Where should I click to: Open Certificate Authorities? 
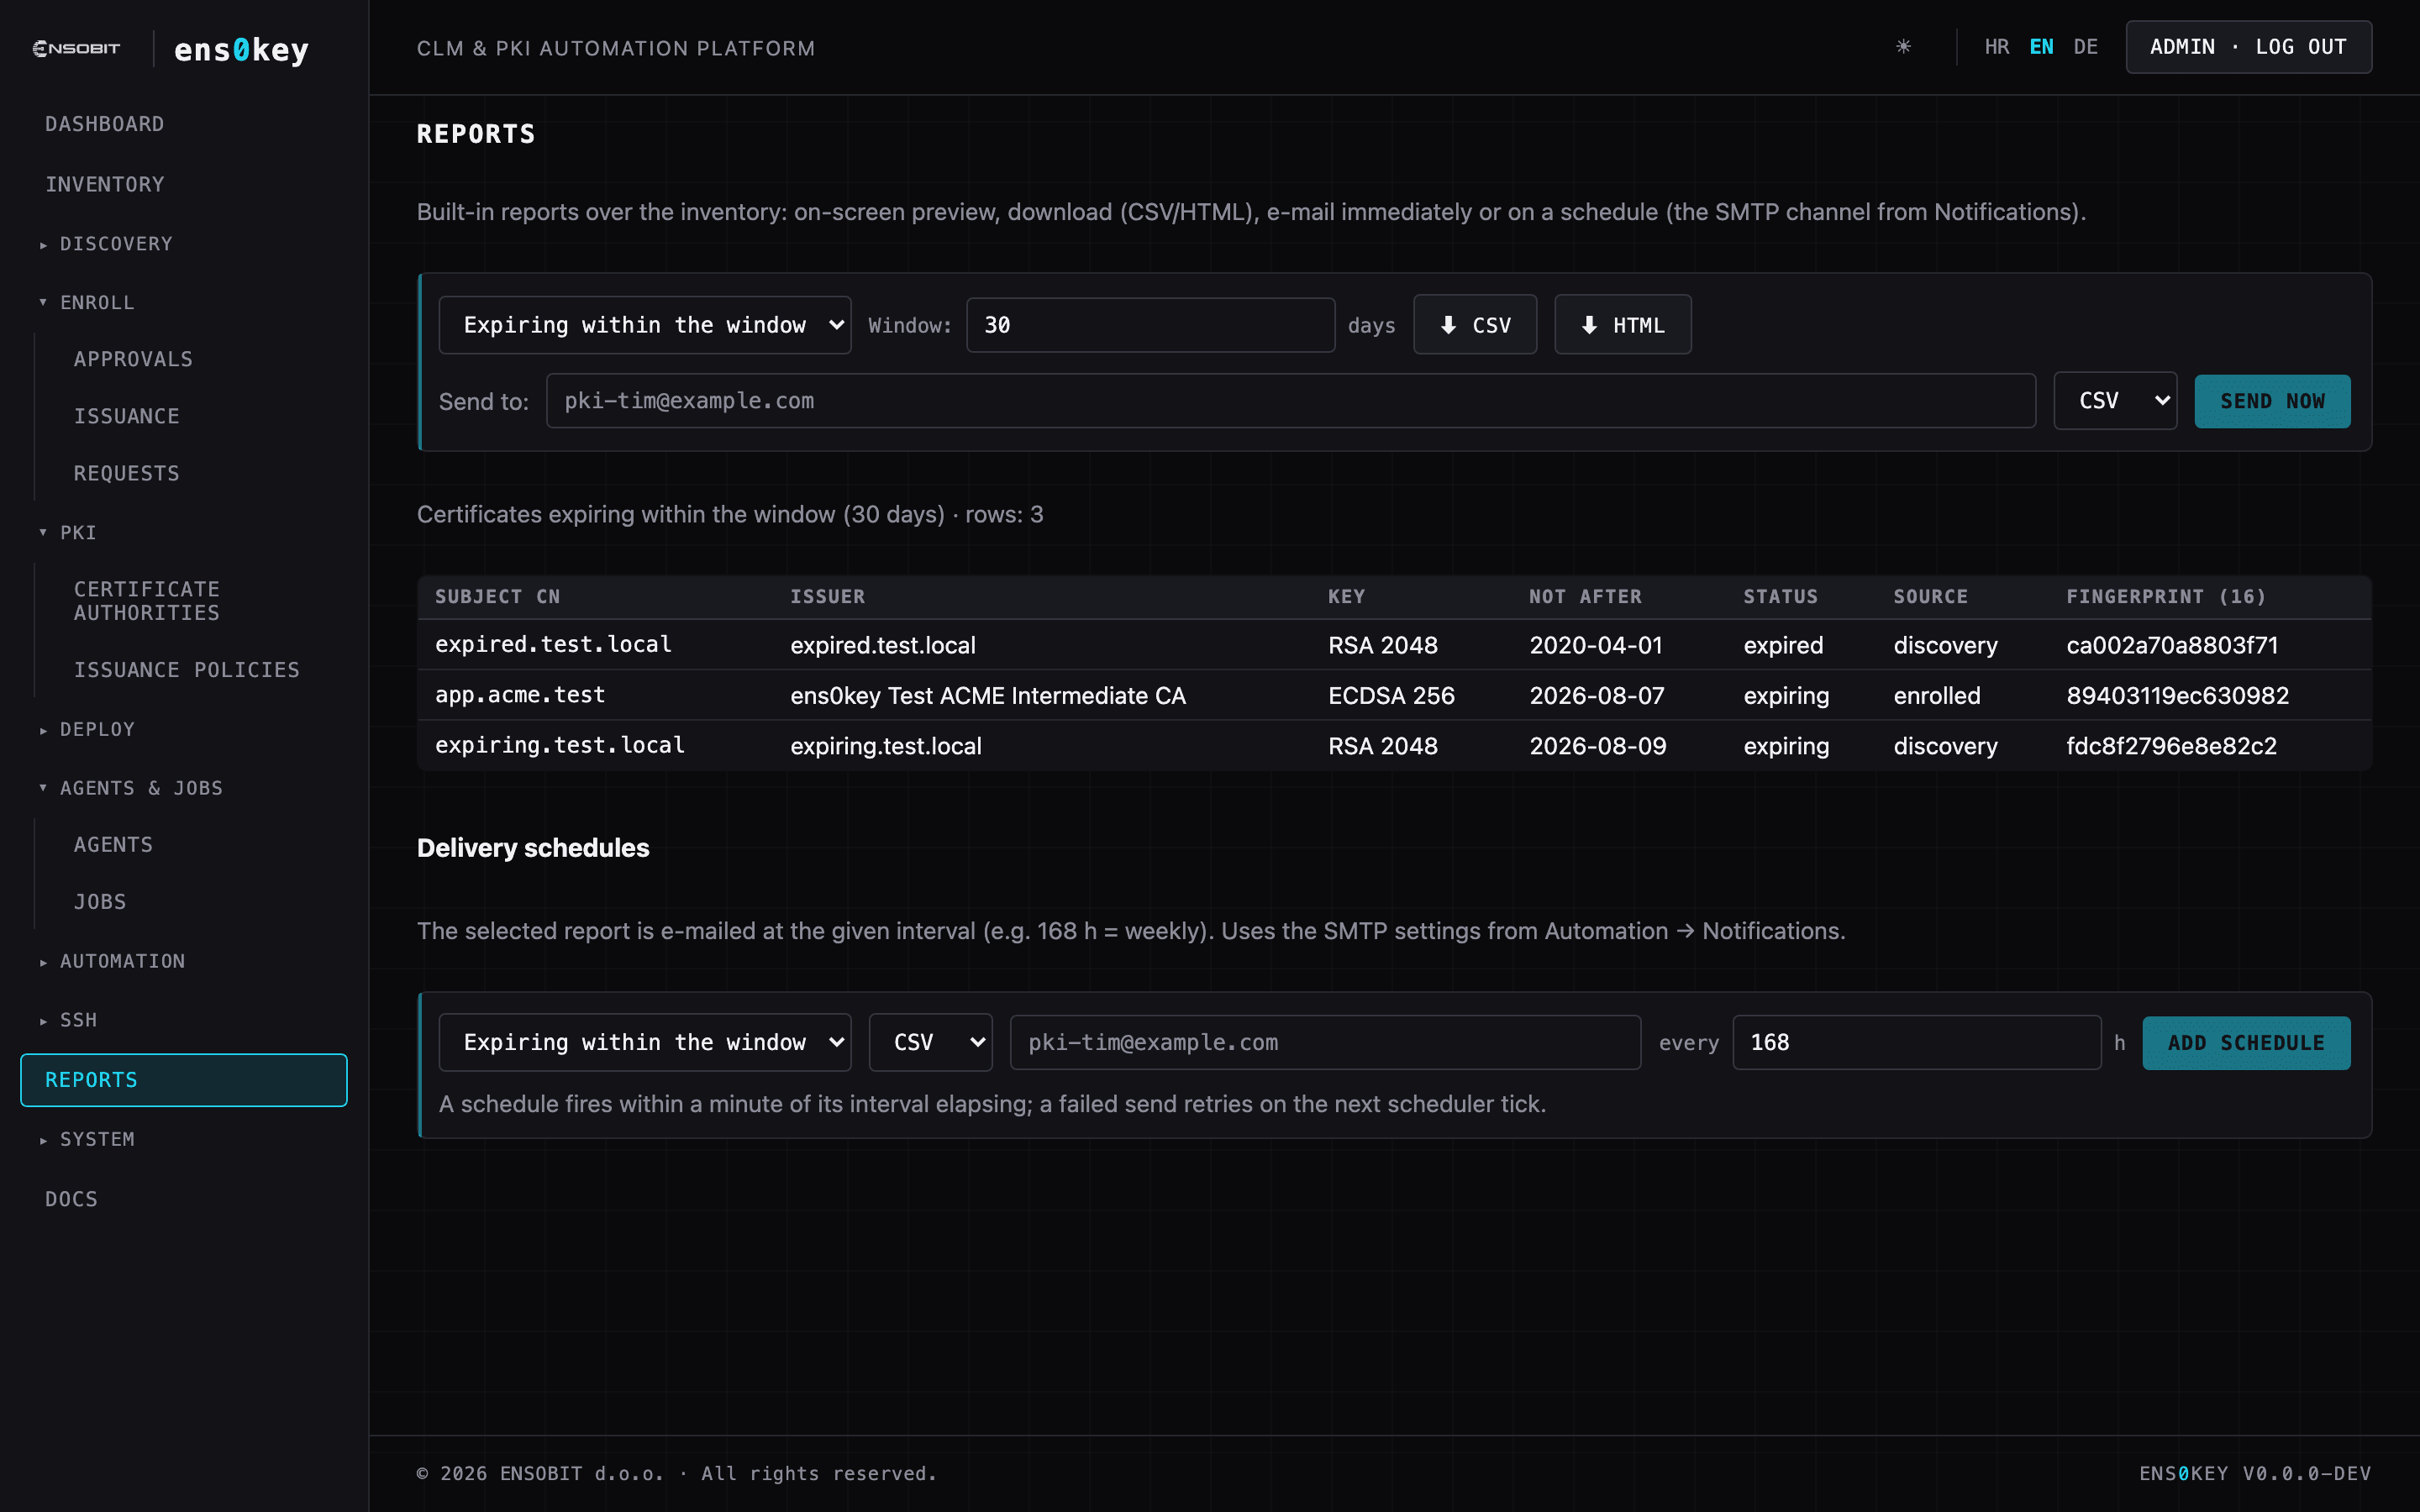click(146, 602)
